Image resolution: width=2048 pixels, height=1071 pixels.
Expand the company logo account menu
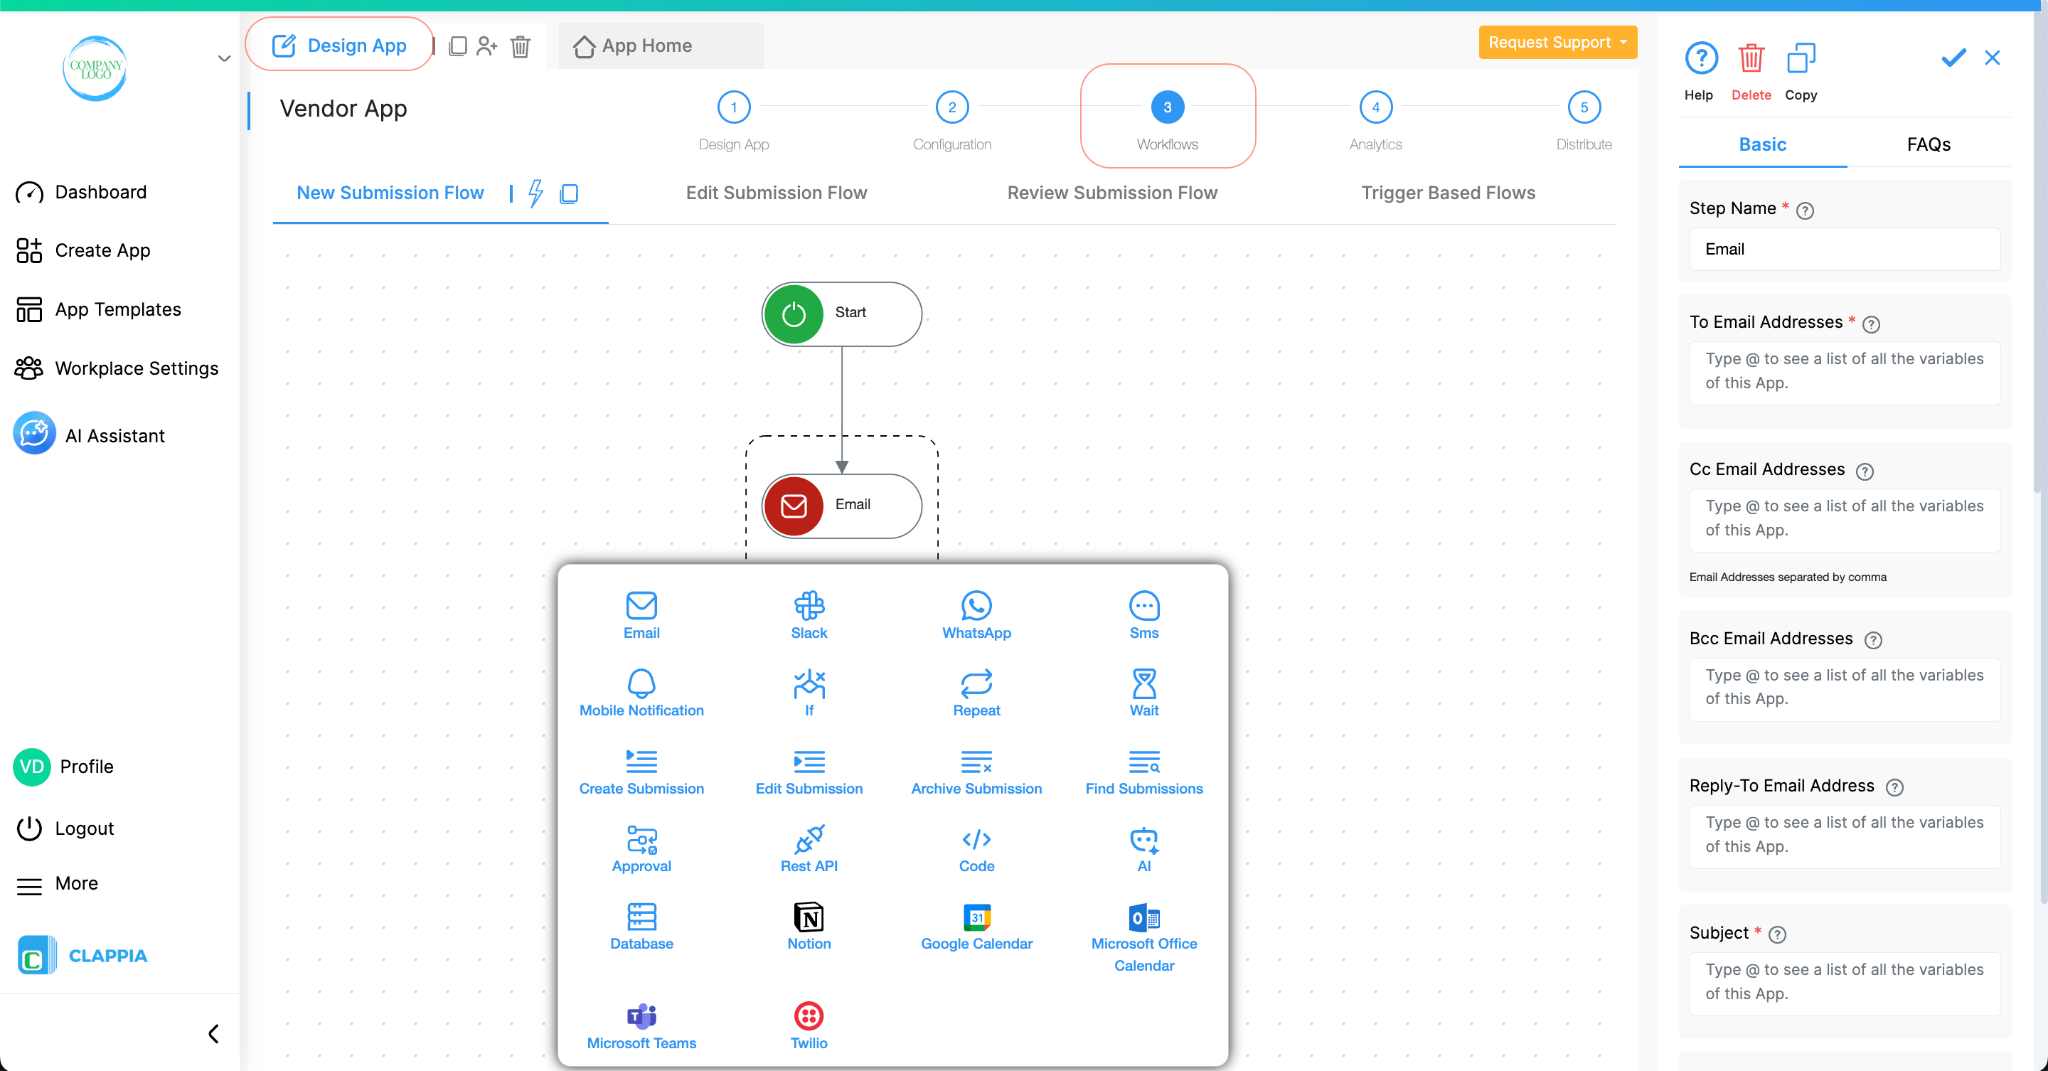(x=224, y=58)
